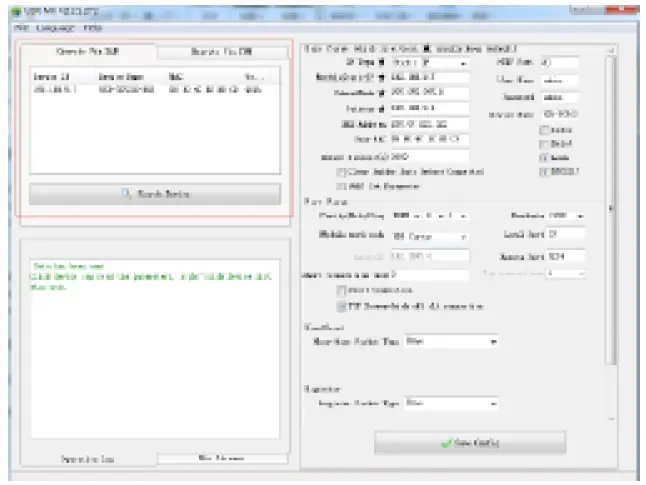The image size is (646, 485).
Task: Click the Local Port field
Action: (x=566, y=234)
